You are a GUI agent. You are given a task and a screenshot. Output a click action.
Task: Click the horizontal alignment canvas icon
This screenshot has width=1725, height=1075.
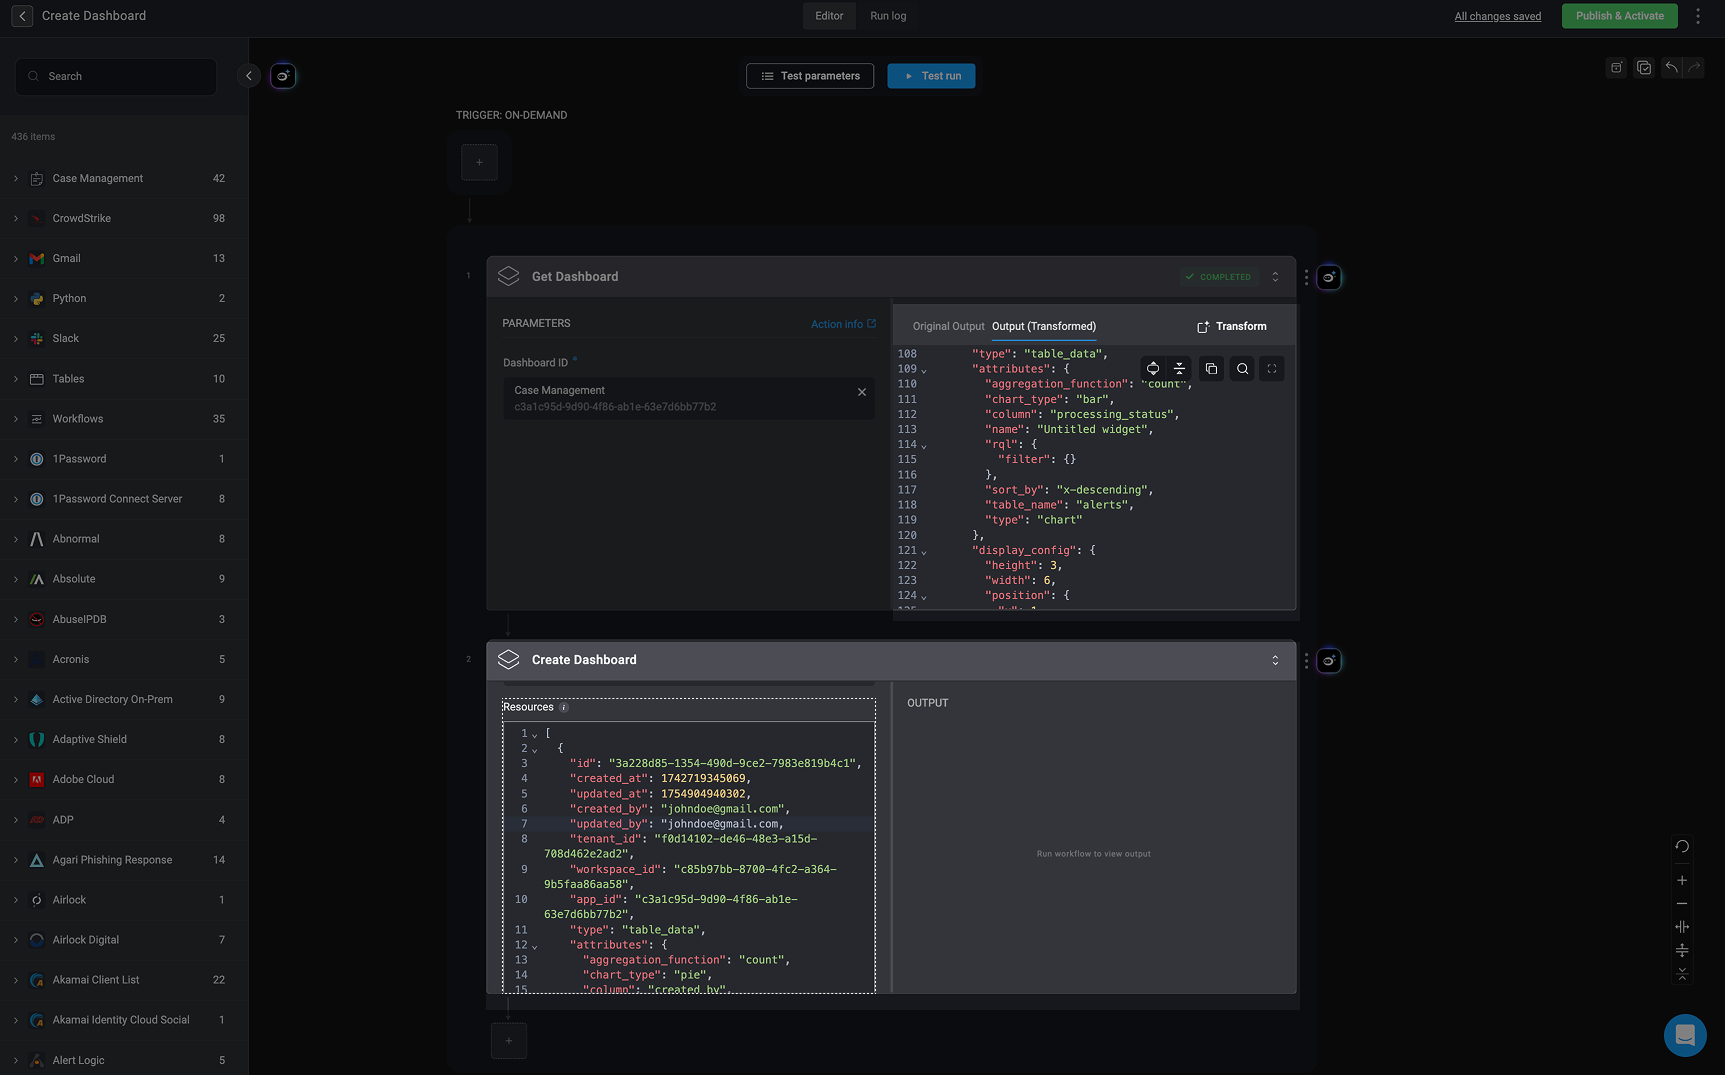click(x=1682, y=927)
